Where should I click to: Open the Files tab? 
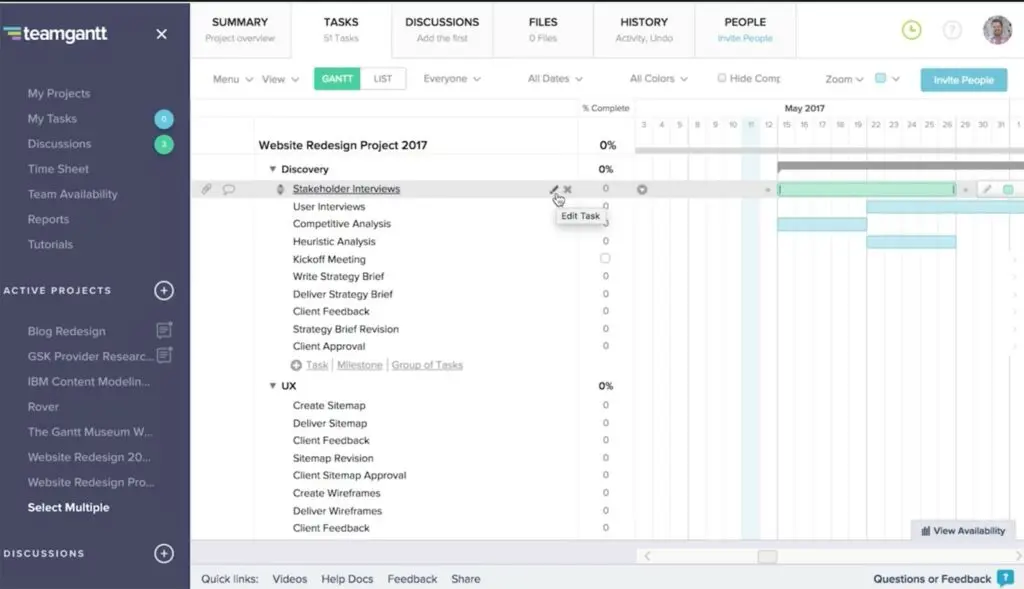pos(543,29)
